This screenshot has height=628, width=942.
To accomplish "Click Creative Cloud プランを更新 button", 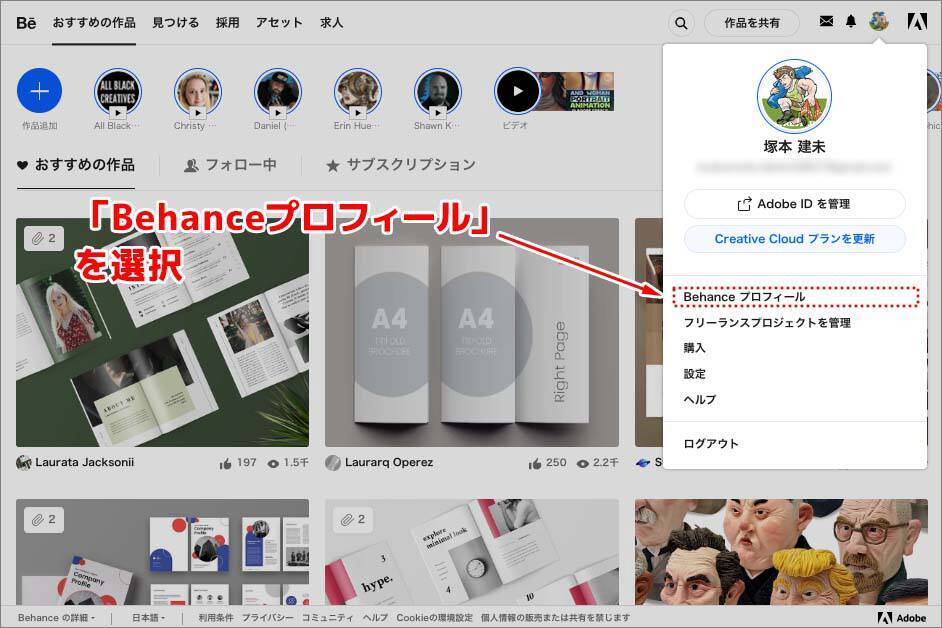I will [794, 239].
